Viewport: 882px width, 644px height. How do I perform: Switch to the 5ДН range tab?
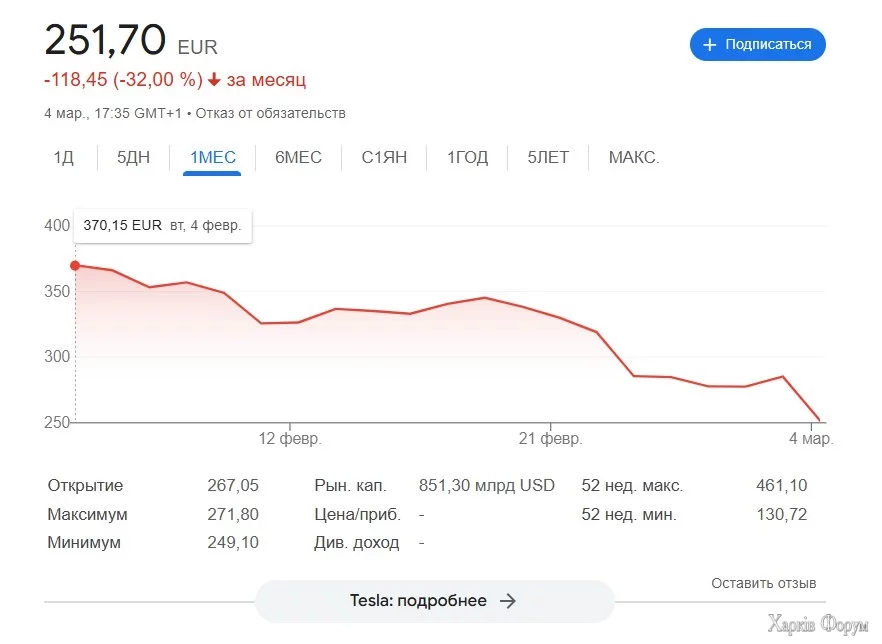(133, 158)
